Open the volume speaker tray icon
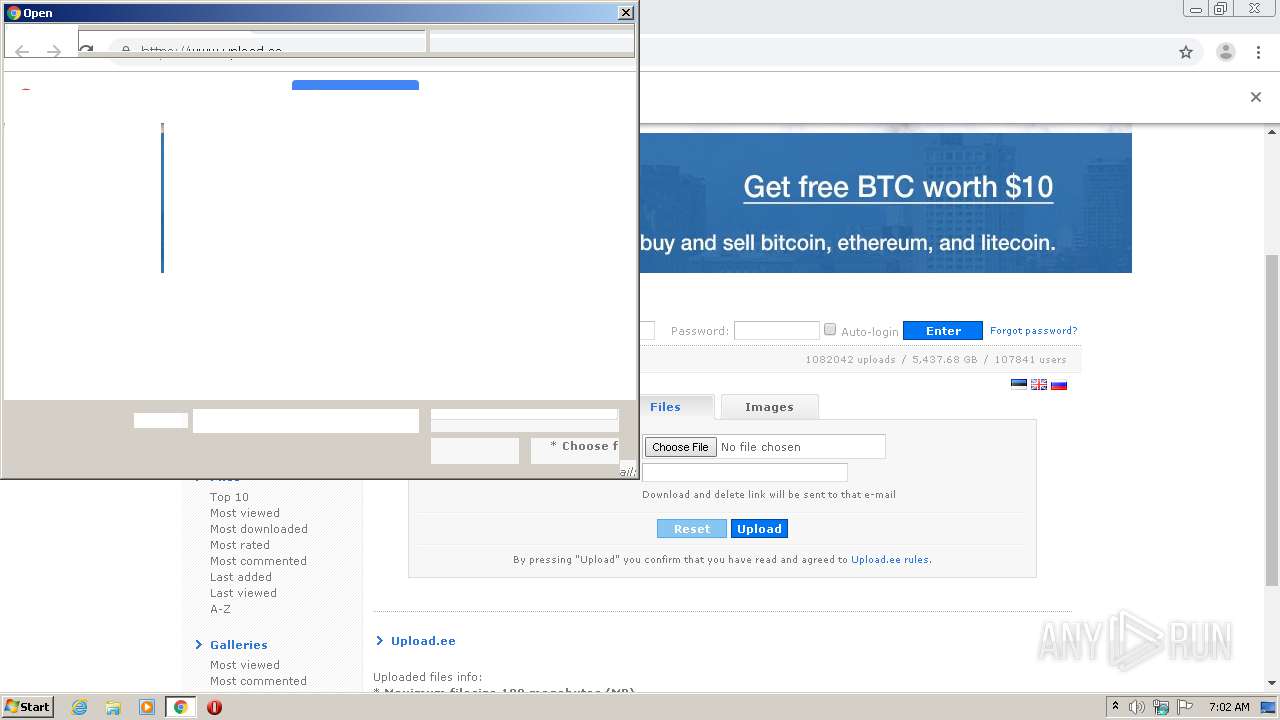The height and width of the screenshot is (720, 1280). pyautogui.click(x=1137, y=707)
